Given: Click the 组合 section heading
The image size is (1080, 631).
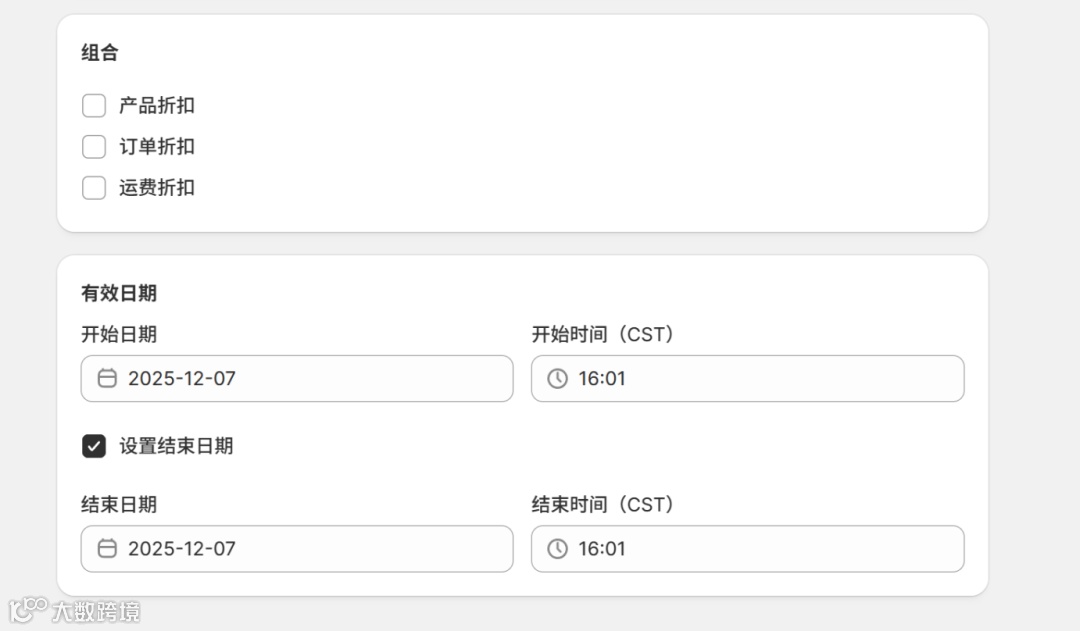Looking at the screenshot, I should [100, 53].
